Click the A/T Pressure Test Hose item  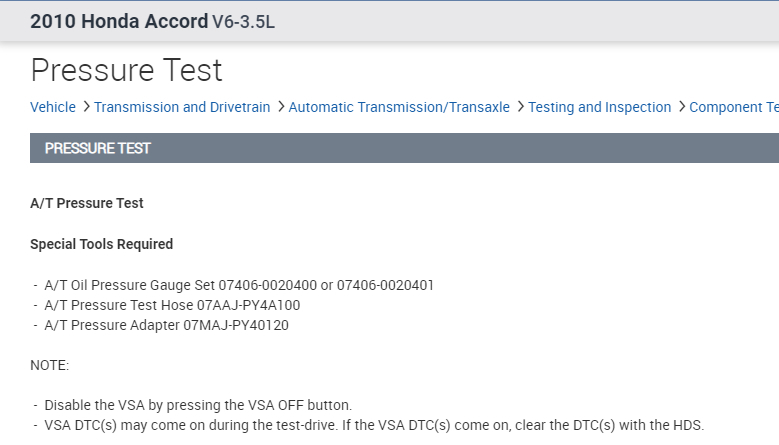coord(172,305)
